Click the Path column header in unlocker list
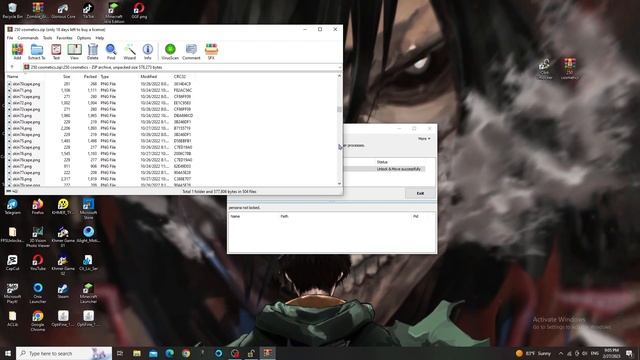The image size is (640, 360). click(284, 216)
